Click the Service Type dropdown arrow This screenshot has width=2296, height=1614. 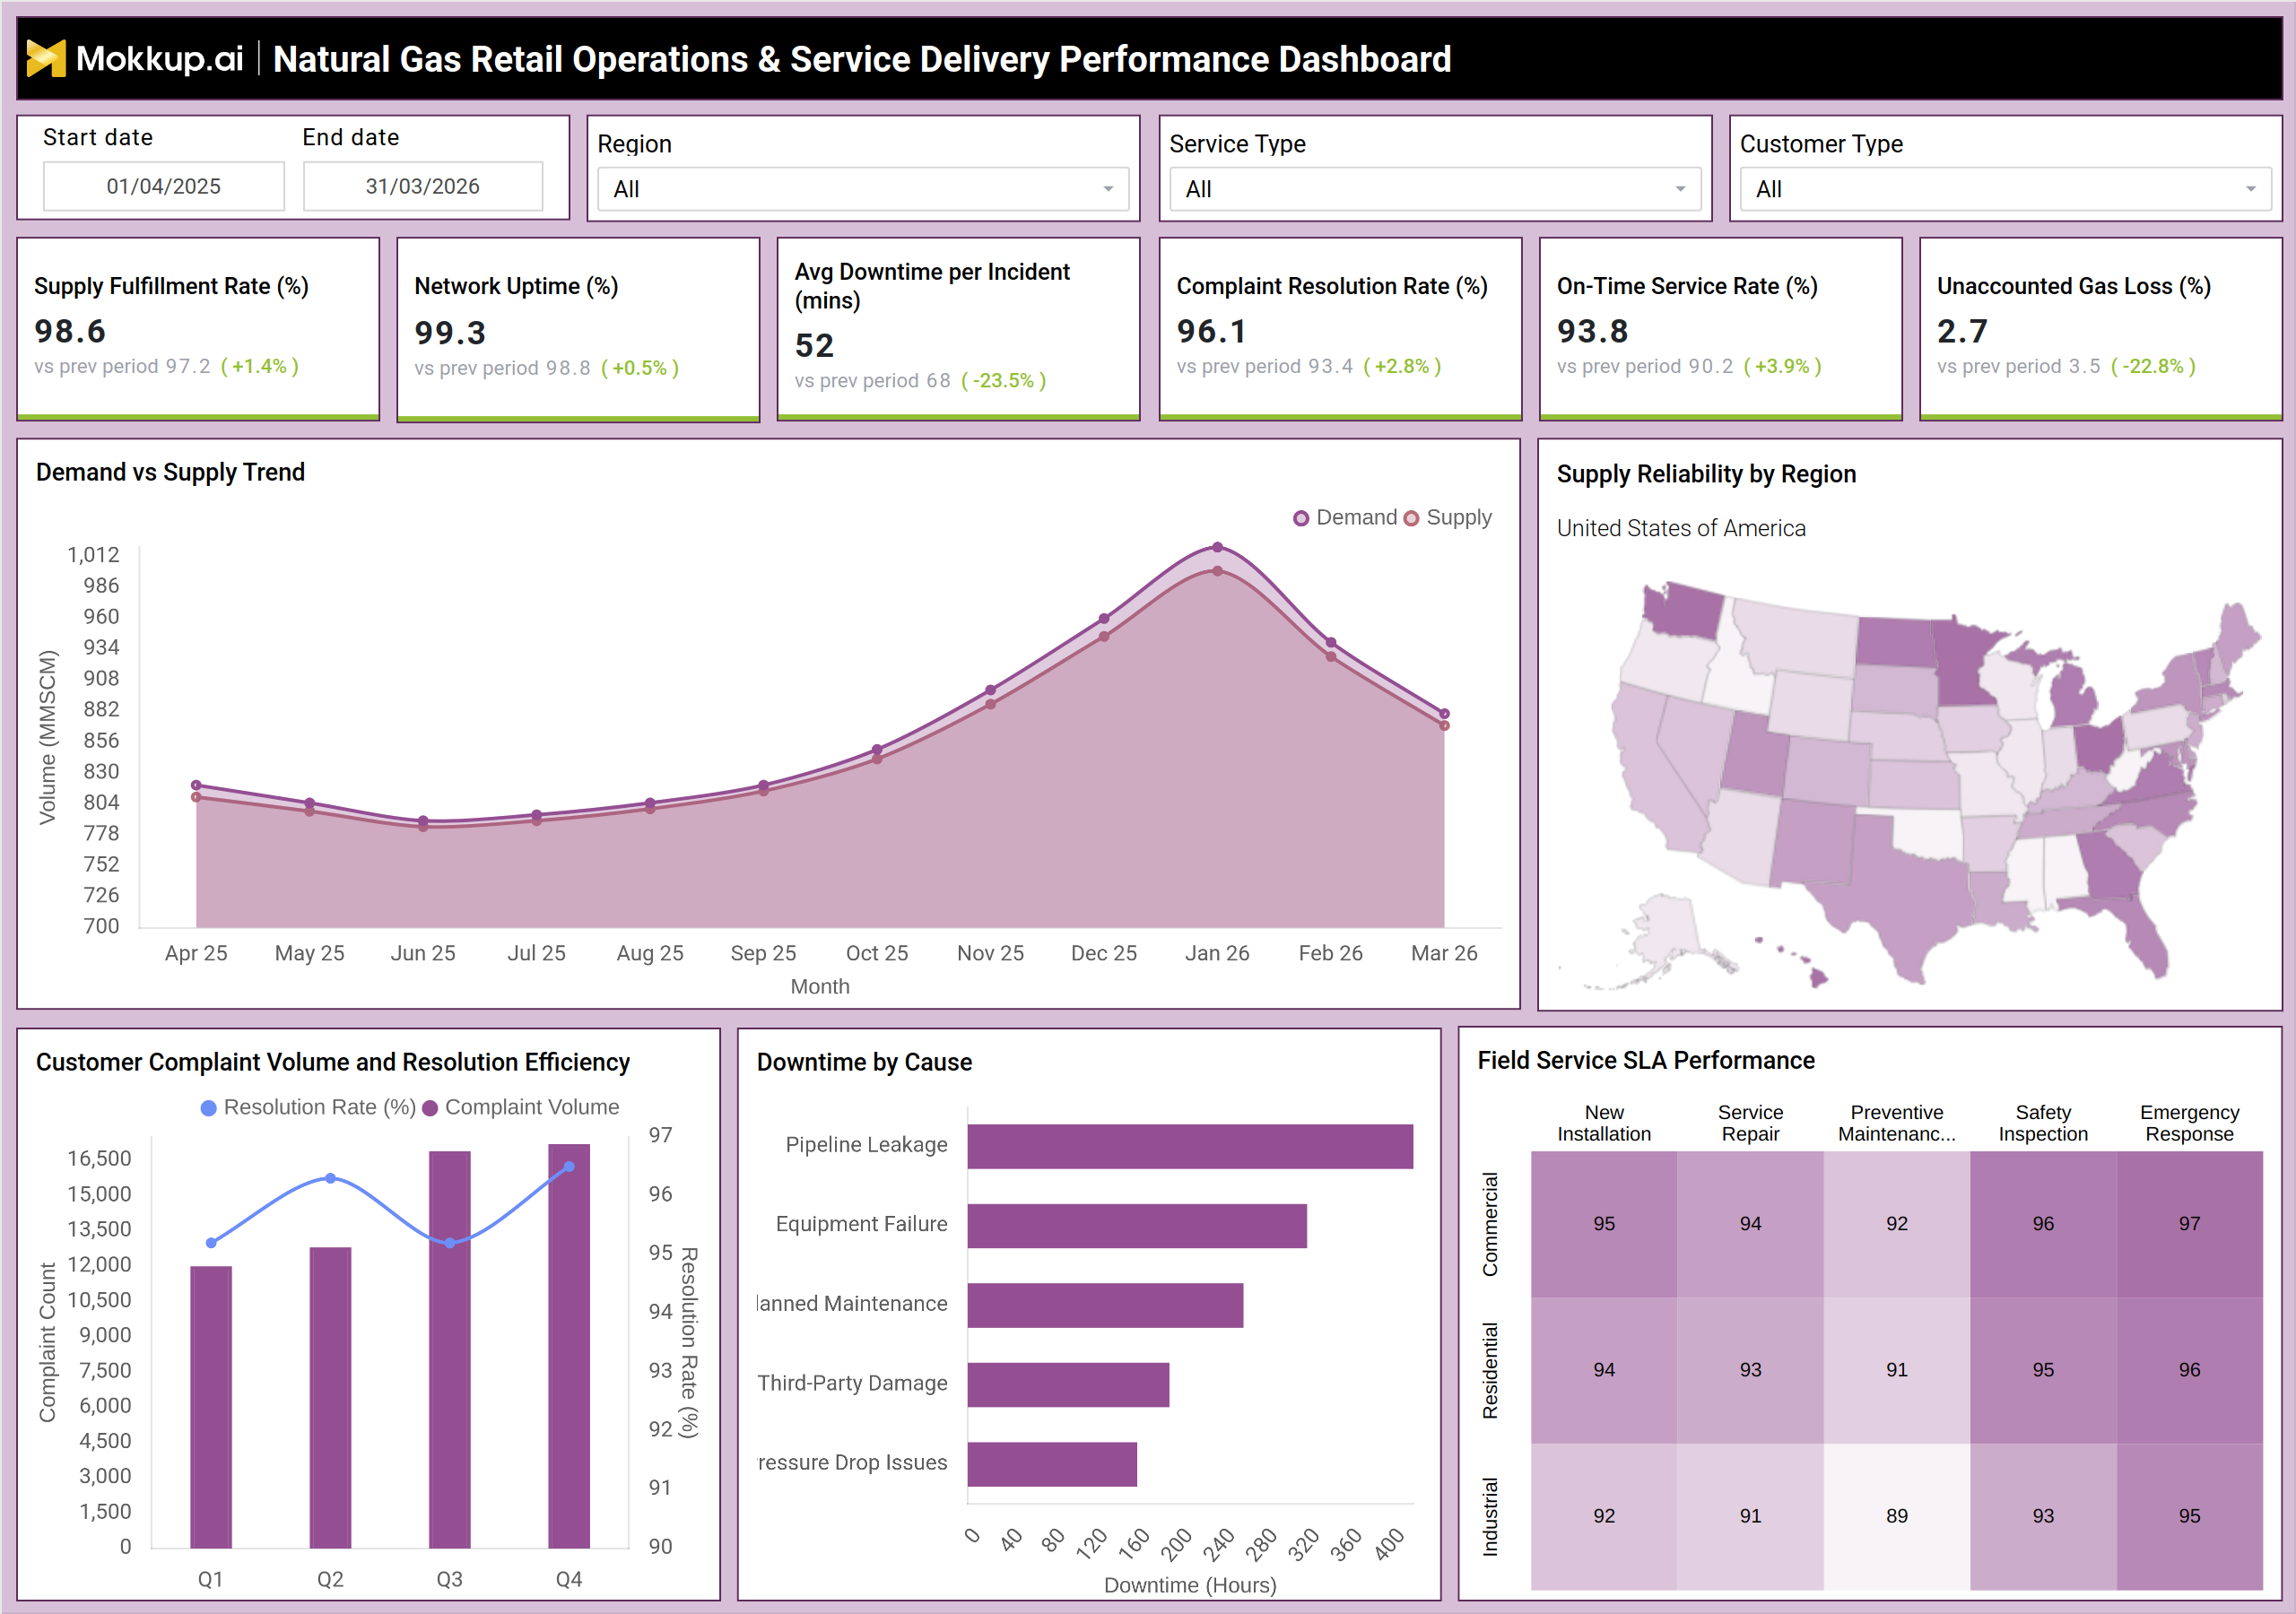coord(1680,189)
